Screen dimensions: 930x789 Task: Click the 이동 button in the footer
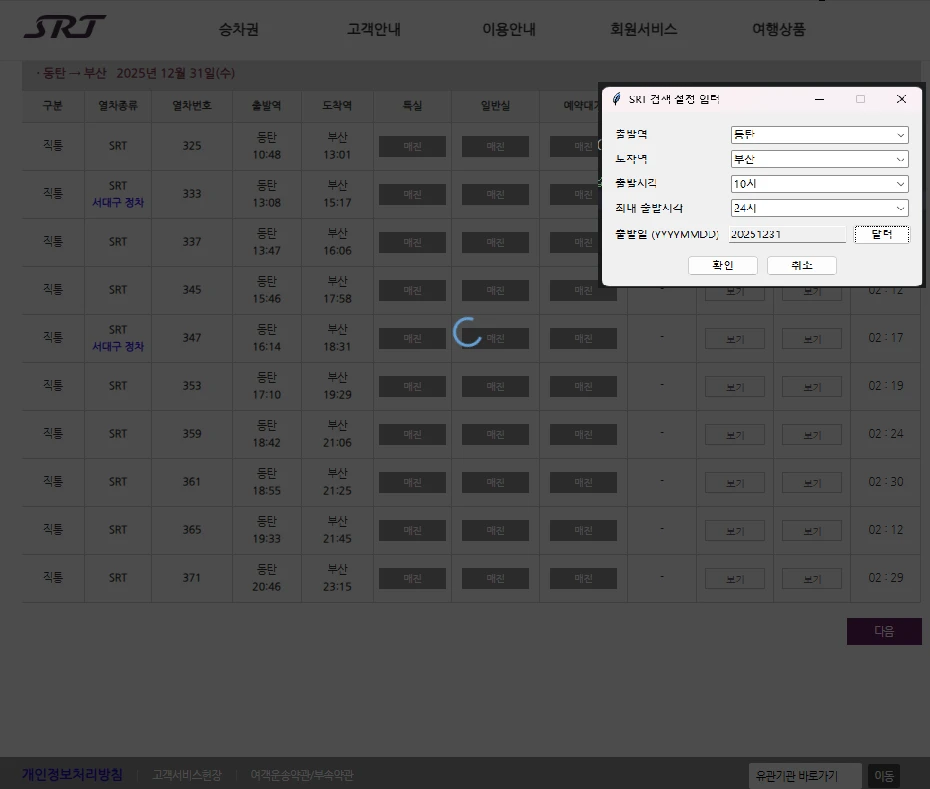884,776
